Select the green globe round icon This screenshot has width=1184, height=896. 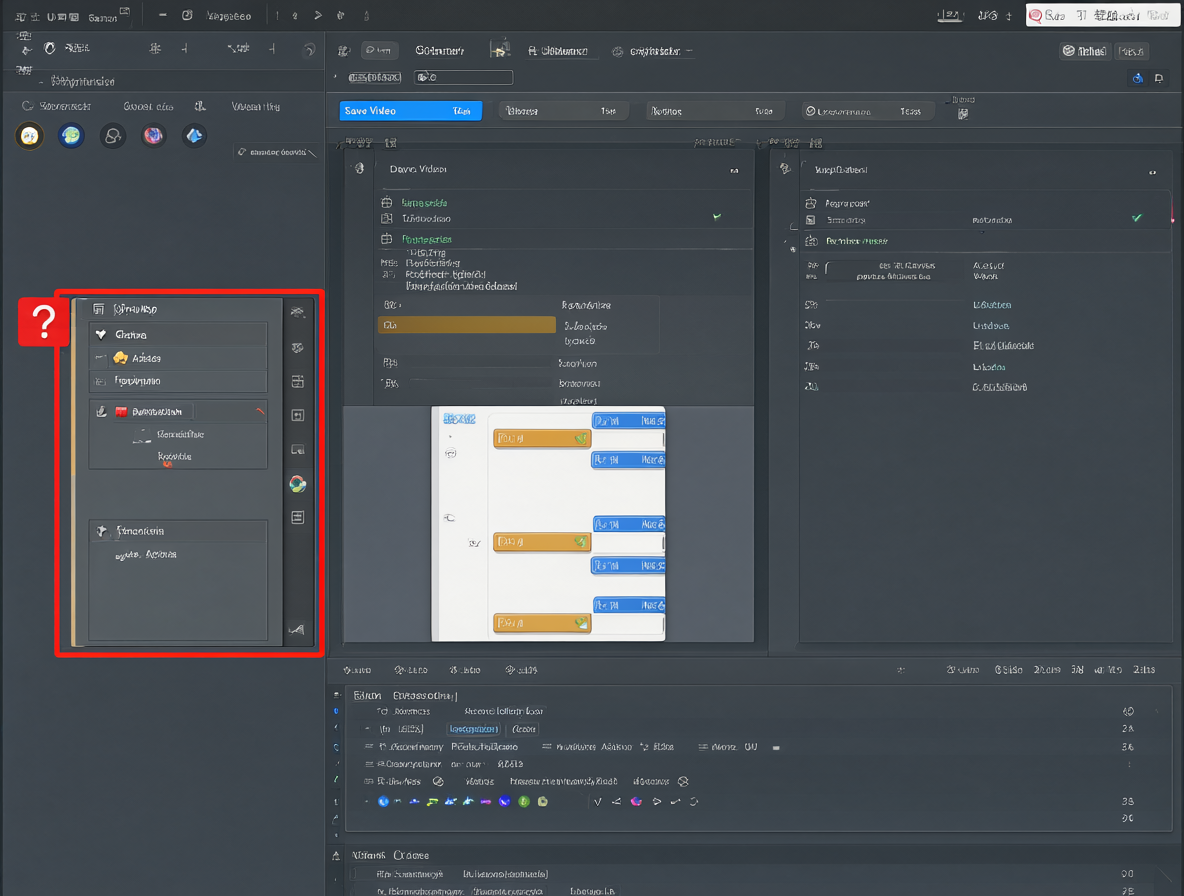[72, 136]
